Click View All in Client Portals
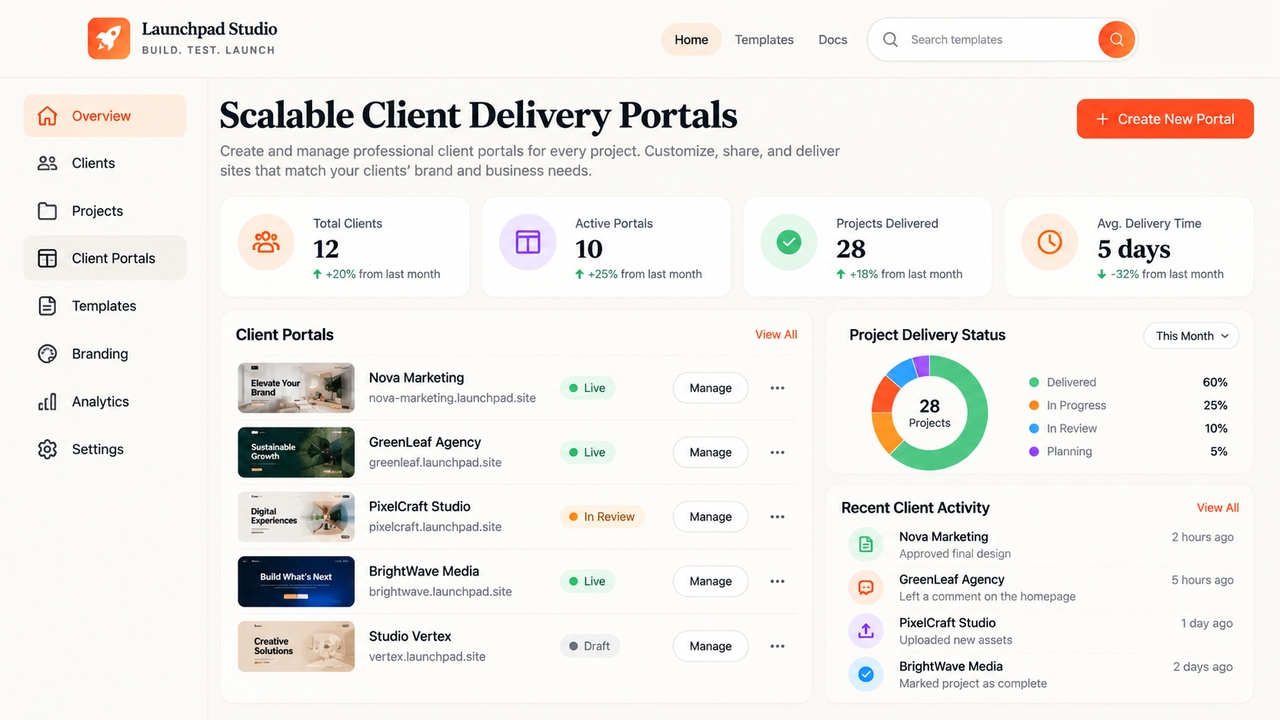The height and width of the screenshot is (720, 1280). click(x=776, y=335)
